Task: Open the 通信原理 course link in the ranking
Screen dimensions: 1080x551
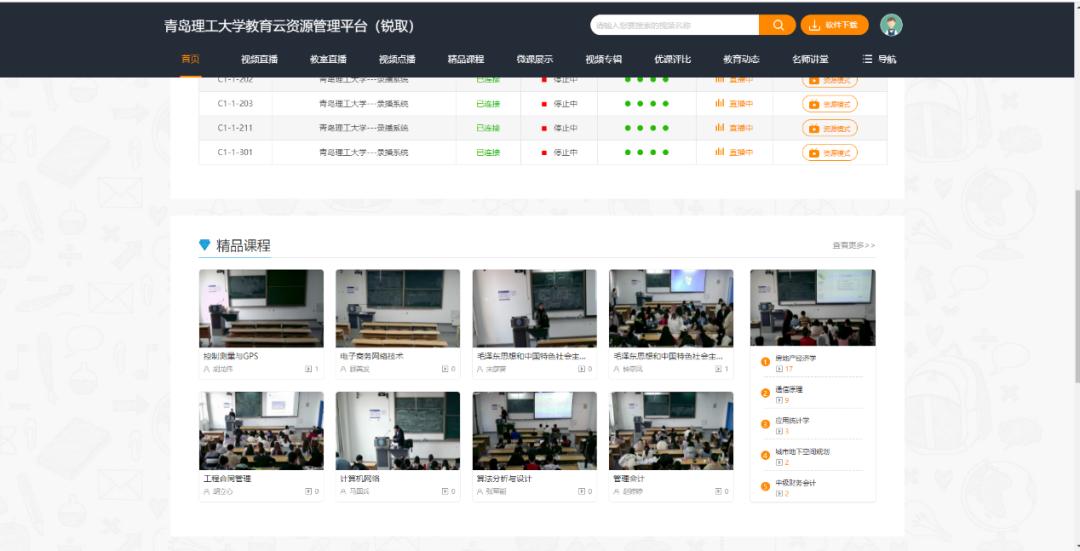Action: point(788,389)
